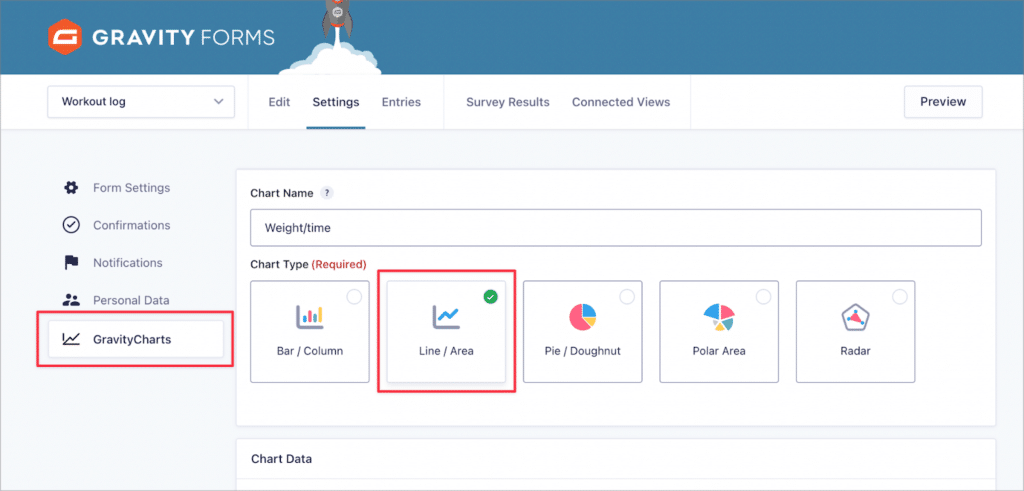This screenshot has height=491, width=1024.
Task: Open the Survey Results tab
Action: (507, 102)
